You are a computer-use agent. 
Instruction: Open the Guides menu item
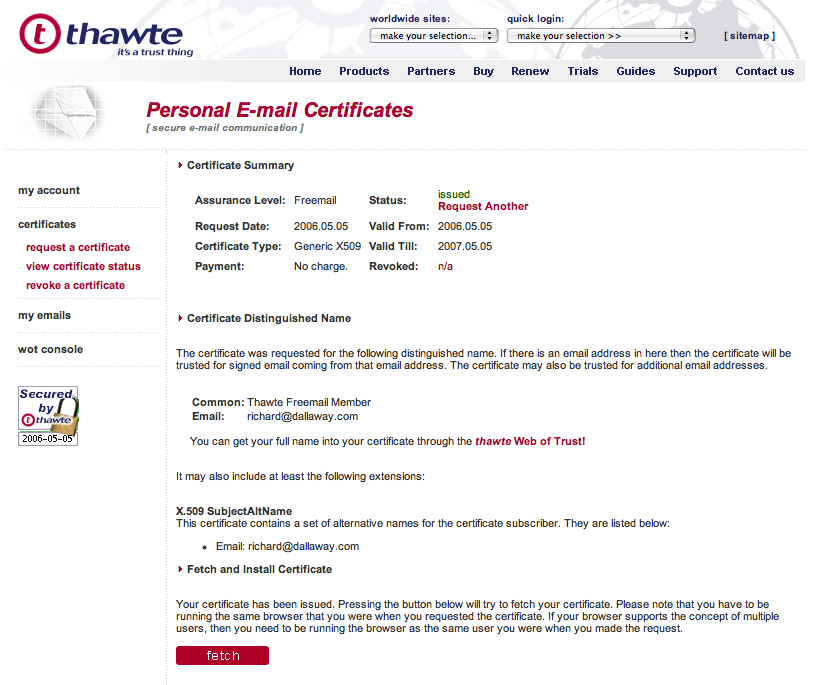click(635, 71)
